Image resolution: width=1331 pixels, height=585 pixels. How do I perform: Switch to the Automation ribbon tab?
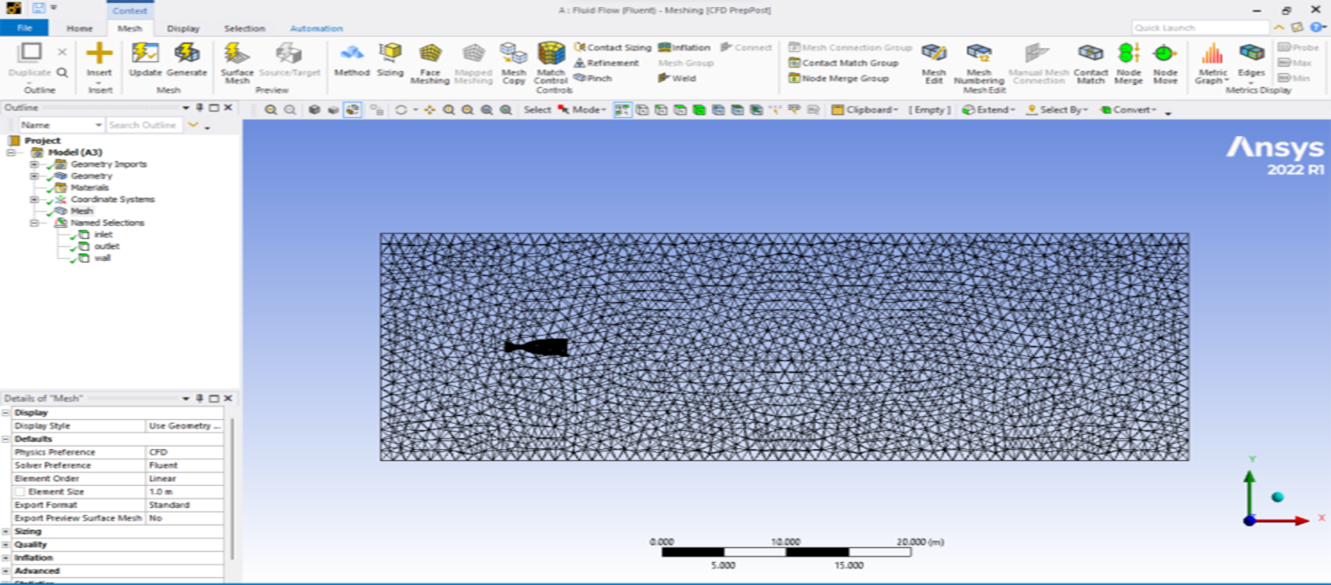tap(316, 29)
